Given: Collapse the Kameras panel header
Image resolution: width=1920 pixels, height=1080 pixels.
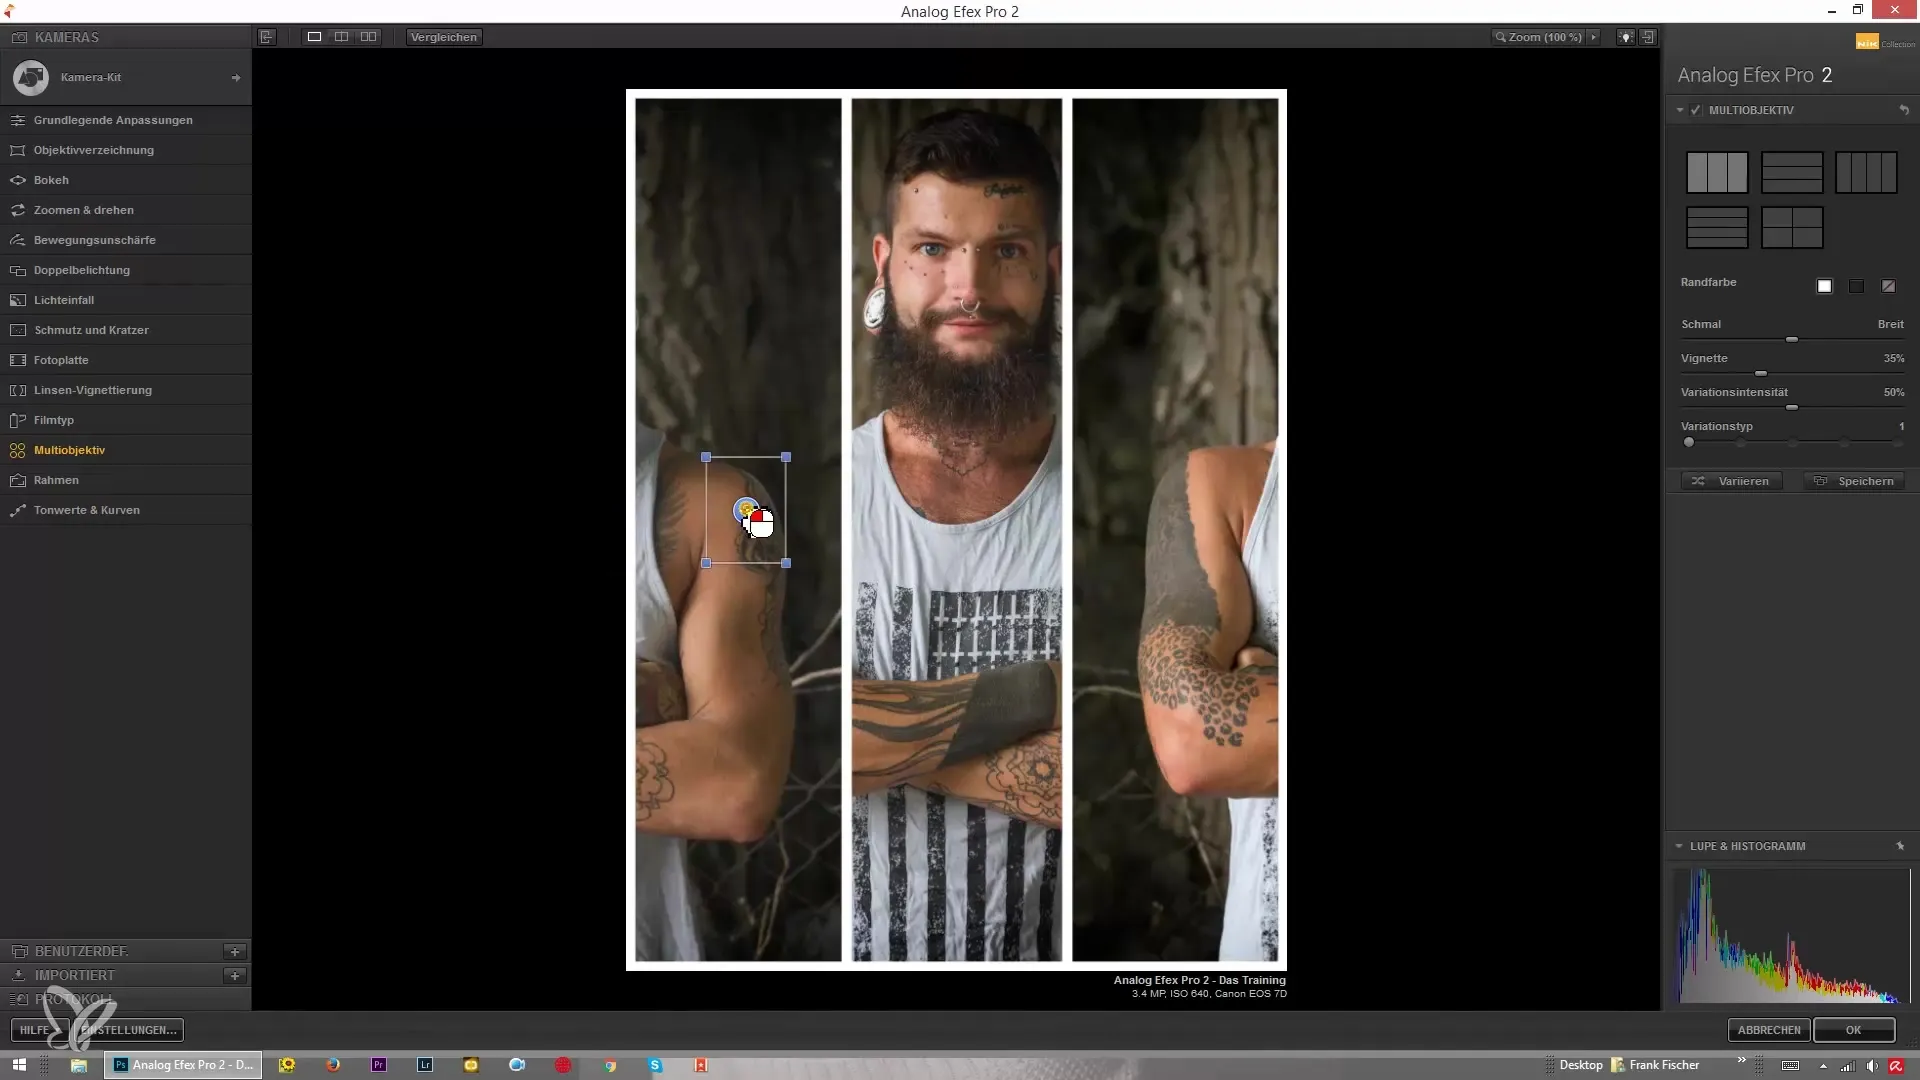Looking at the screenshot, I should coord(126,37).
